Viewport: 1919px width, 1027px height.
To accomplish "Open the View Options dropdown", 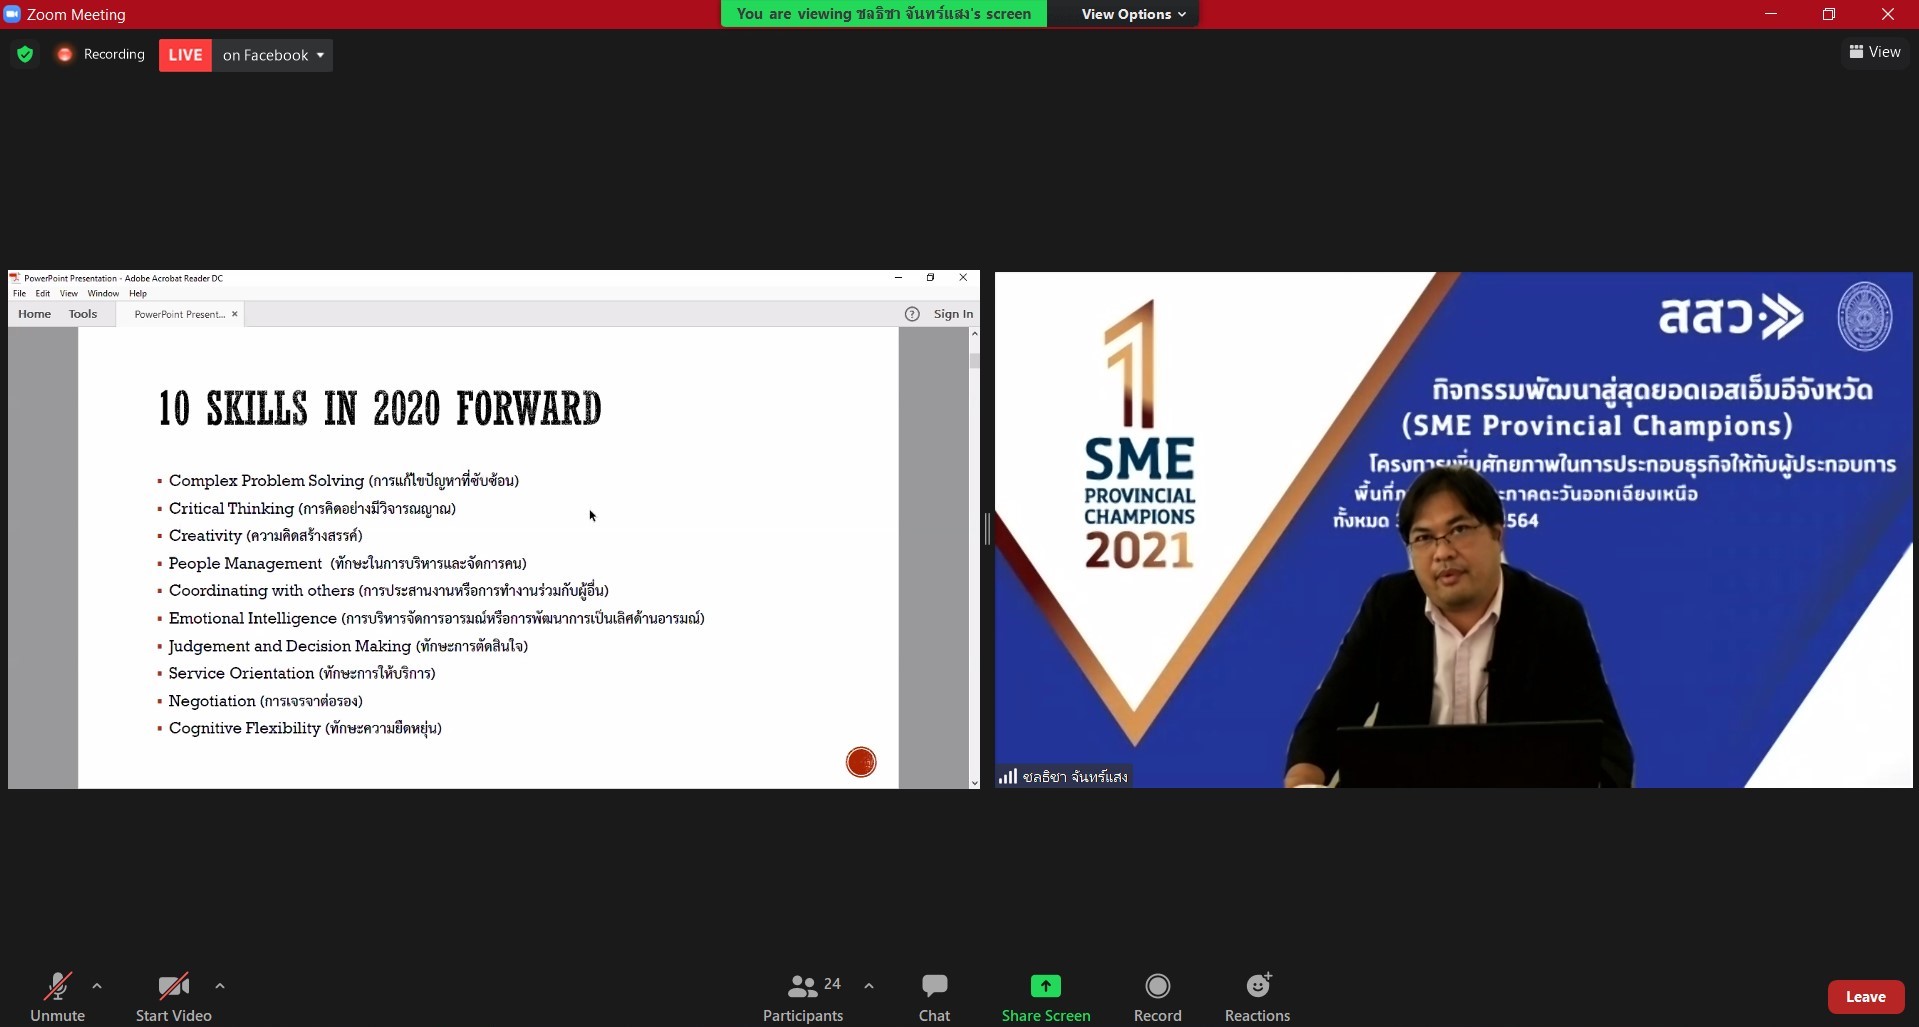I will [x=1133, y=14].
